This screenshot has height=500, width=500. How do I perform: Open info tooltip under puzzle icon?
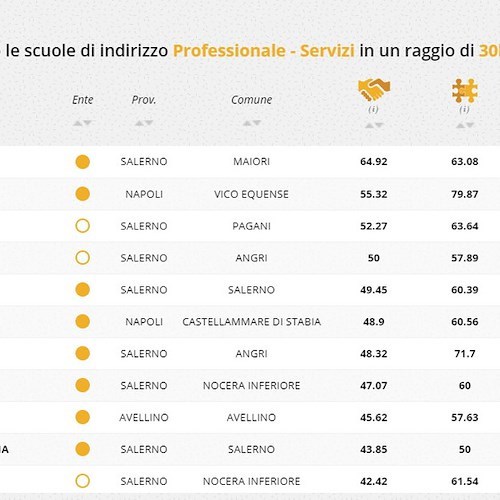(464, 109)
